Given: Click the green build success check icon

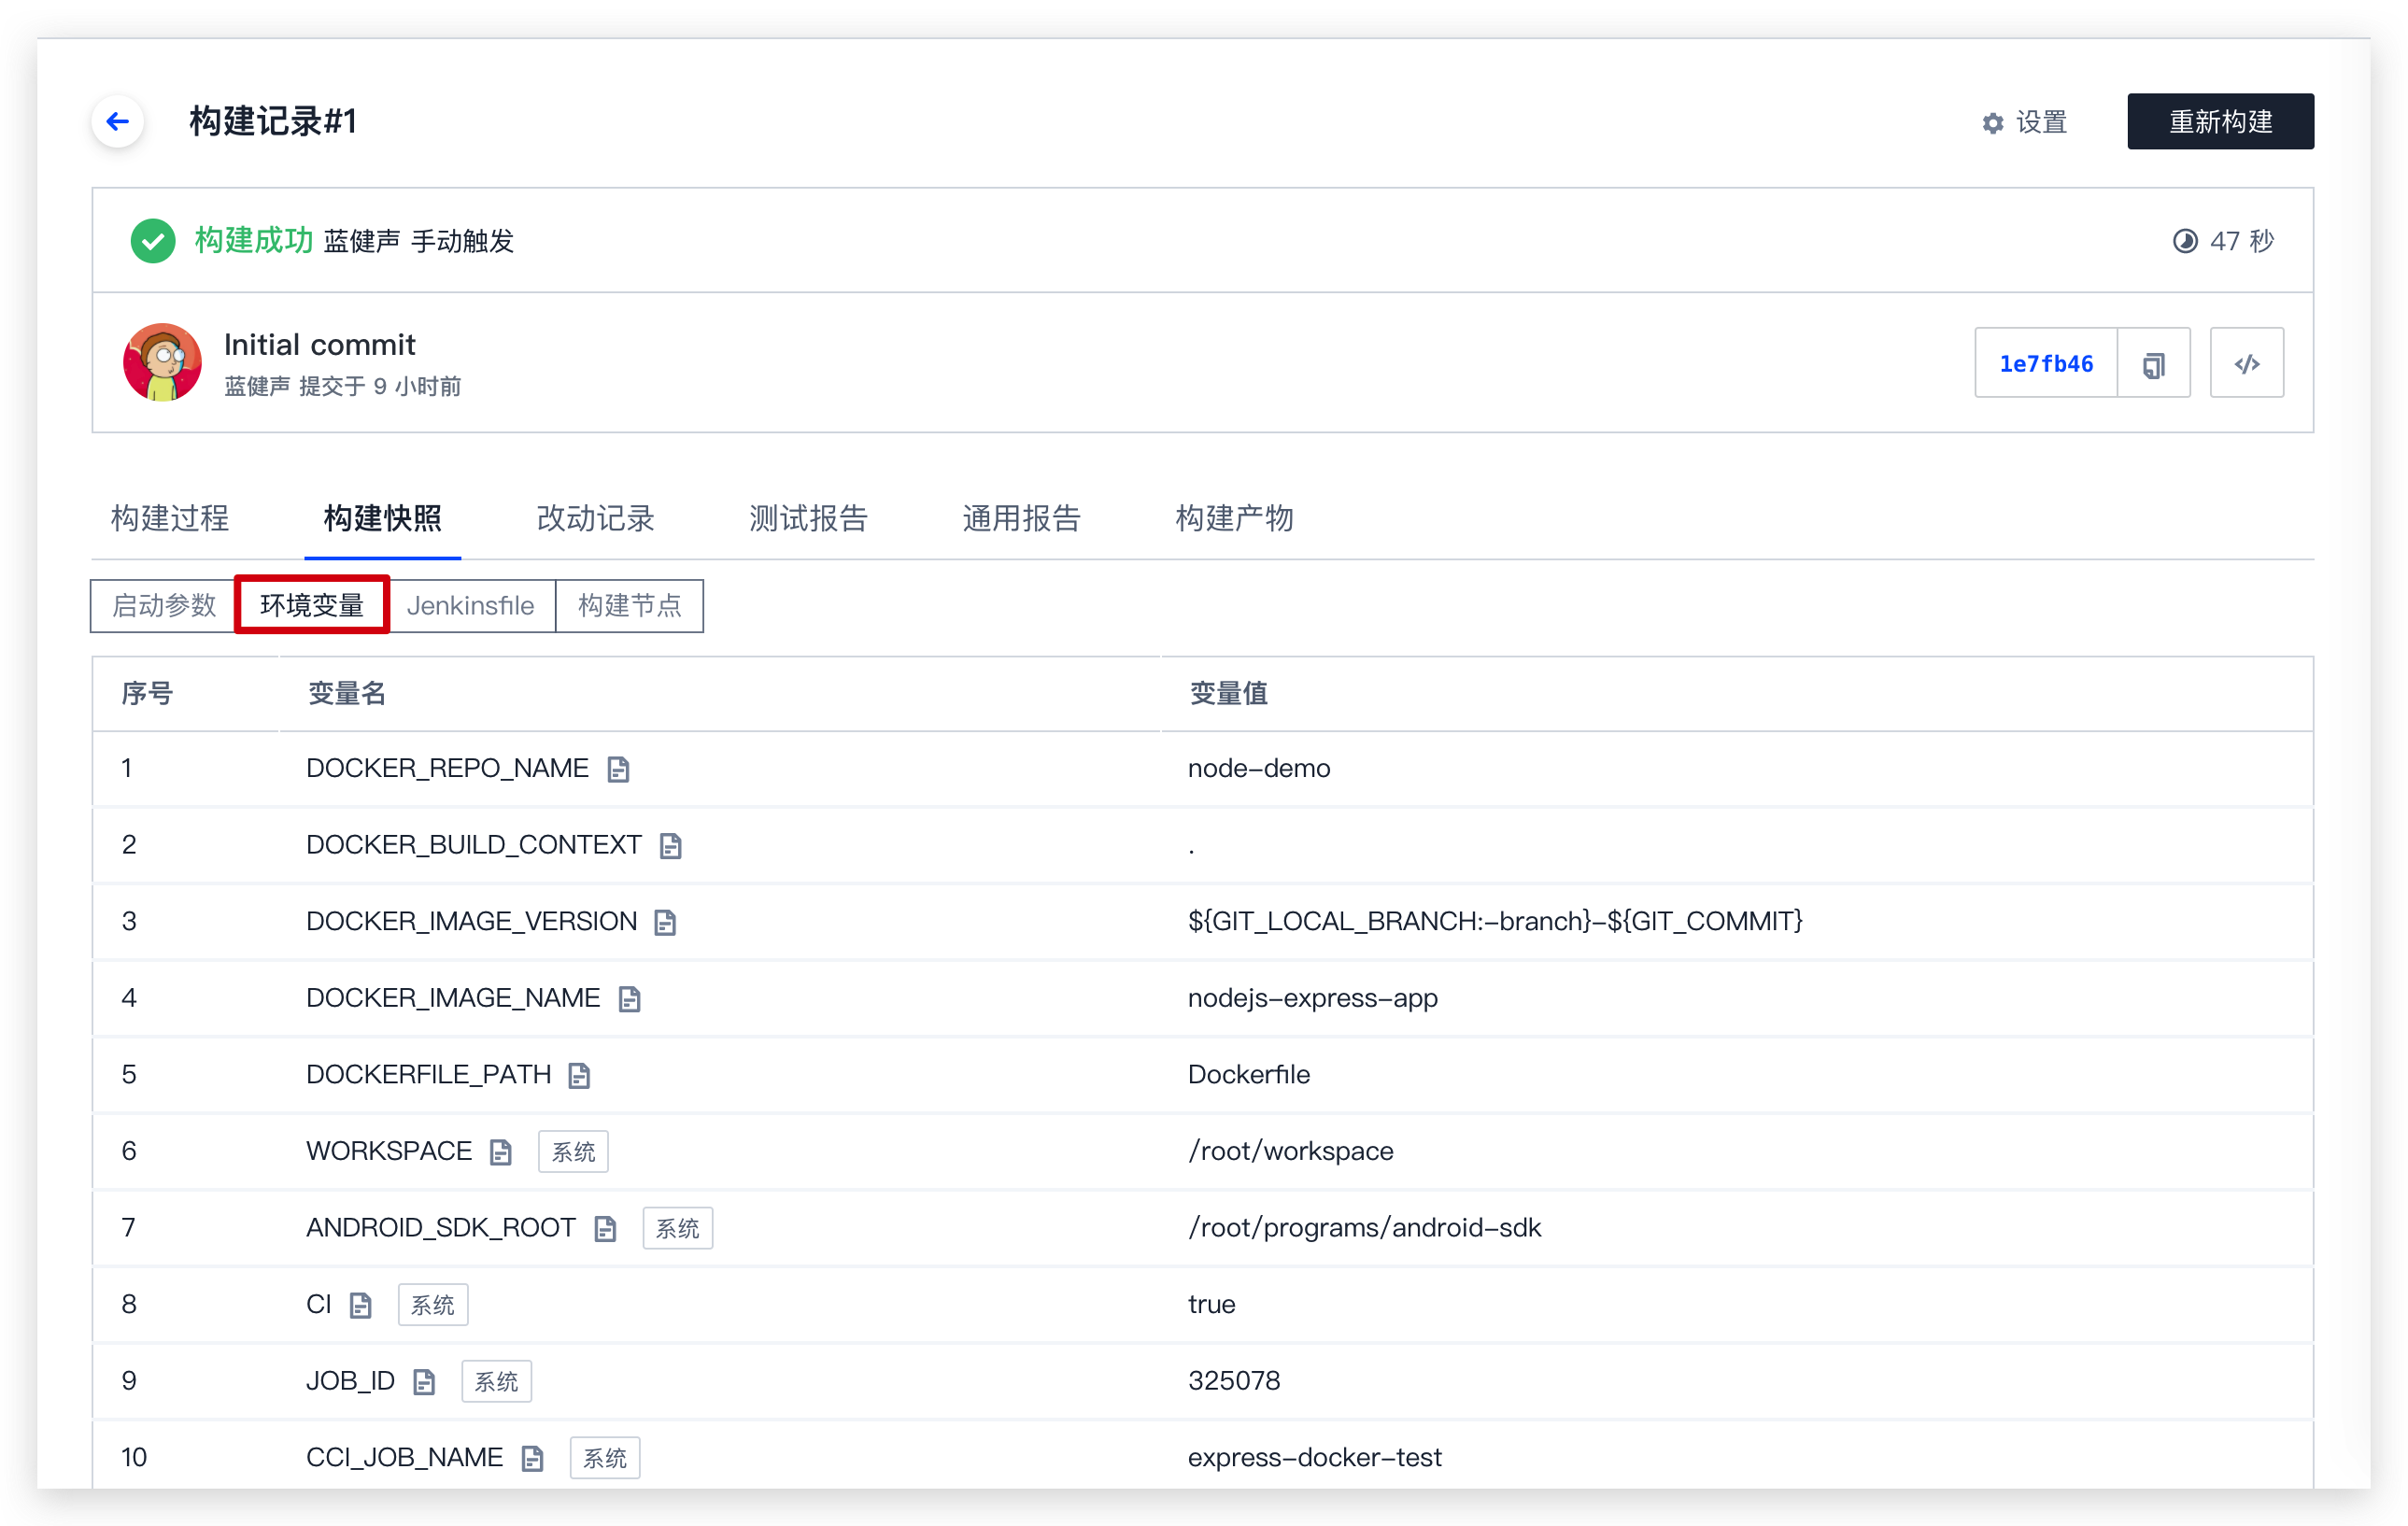Looking at the screenshot, I should pyautogui.click(x=153, y=241).
